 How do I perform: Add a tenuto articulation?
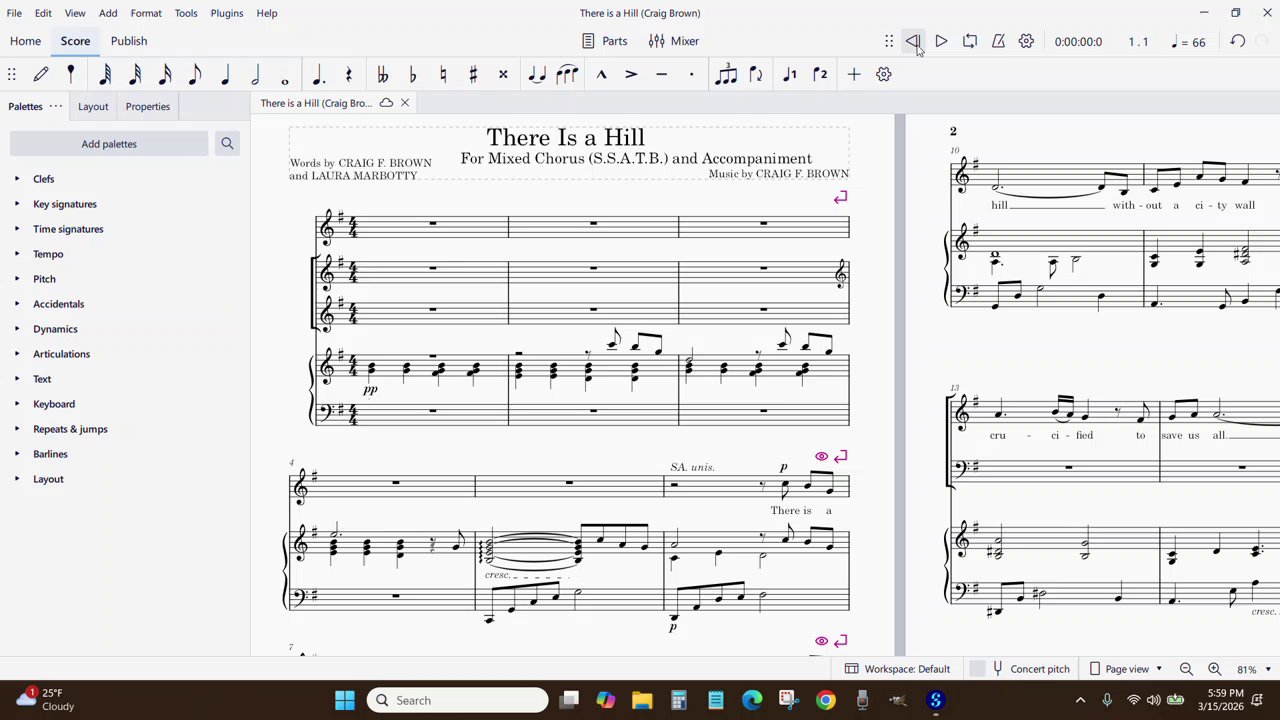pyautogui.click(x=661, y=74)
